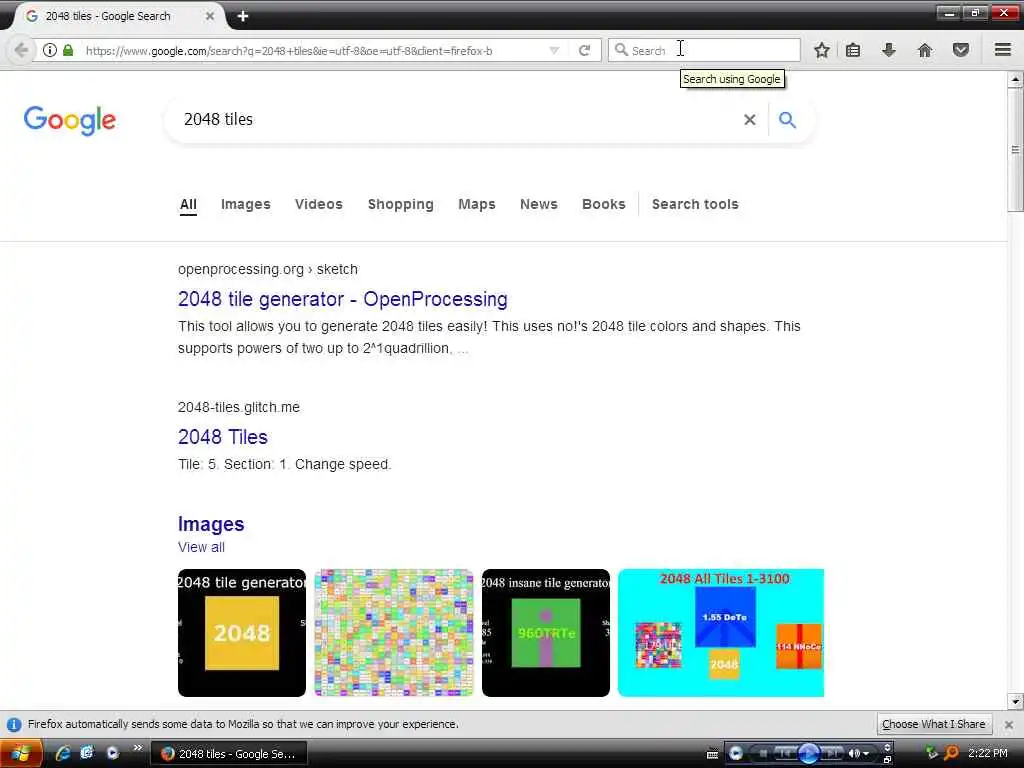Click the orange search tray icon
This screenshot has width=1024, height=768.
pyautogui.click(x=952, y=753)
